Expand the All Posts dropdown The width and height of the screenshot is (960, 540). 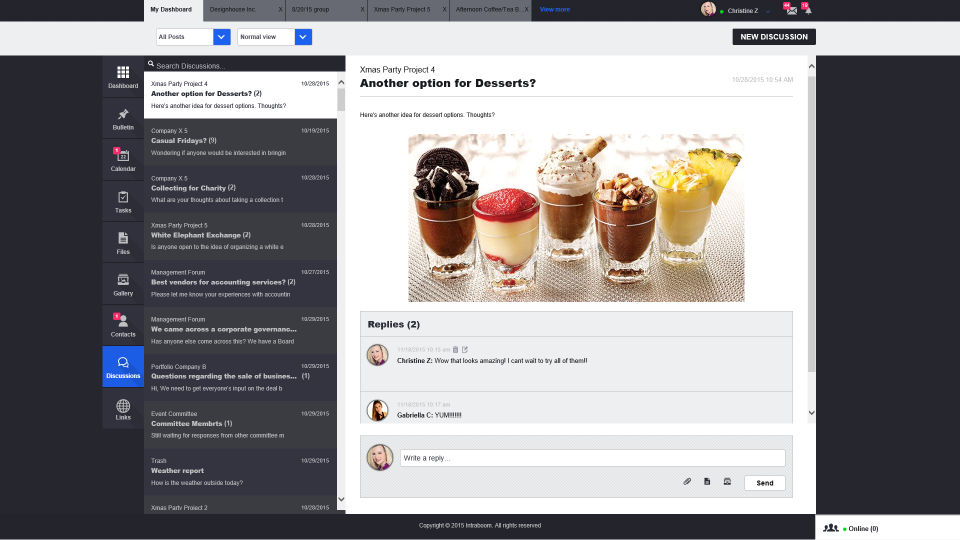tap(222, 37)
